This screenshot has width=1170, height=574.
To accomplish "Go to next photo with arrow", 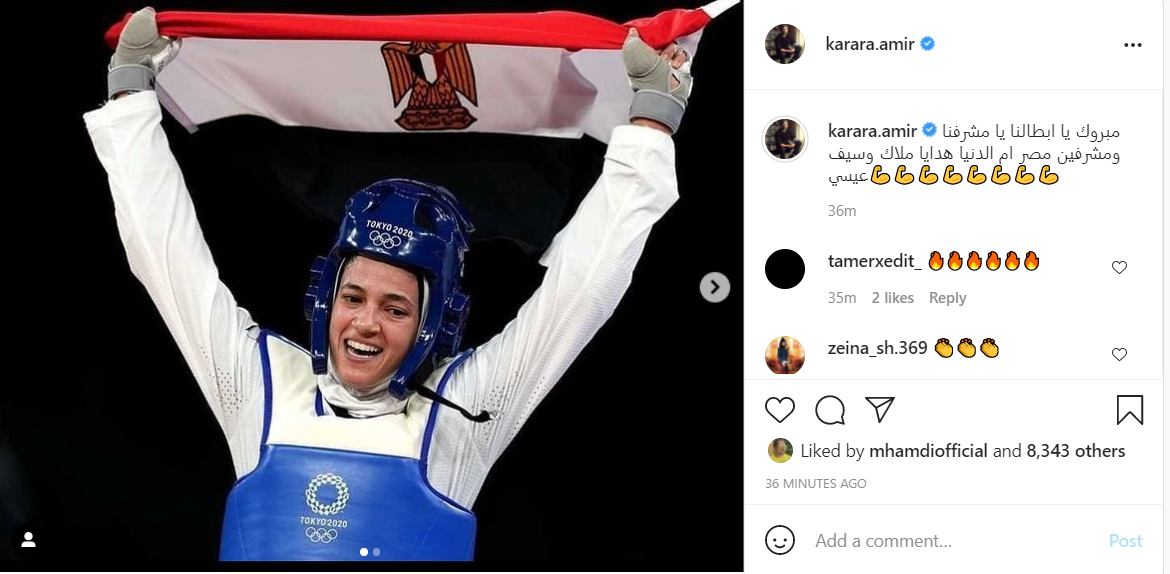I will pos(714,287).
